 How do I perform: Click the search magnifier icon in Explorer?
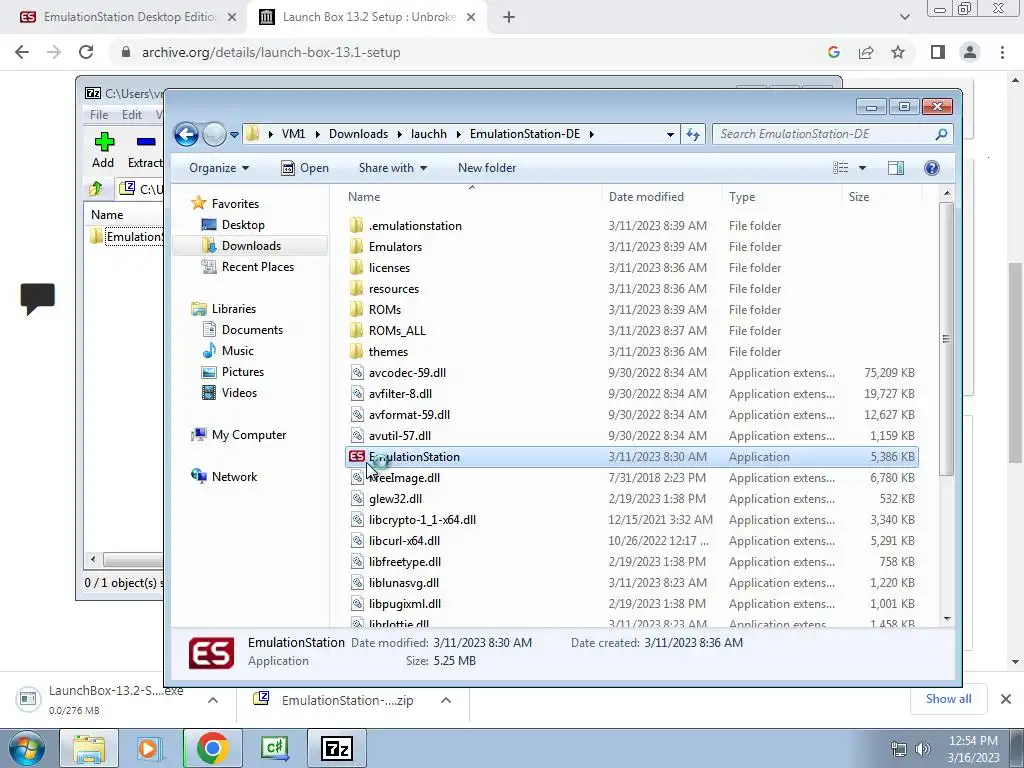(941, 134)
